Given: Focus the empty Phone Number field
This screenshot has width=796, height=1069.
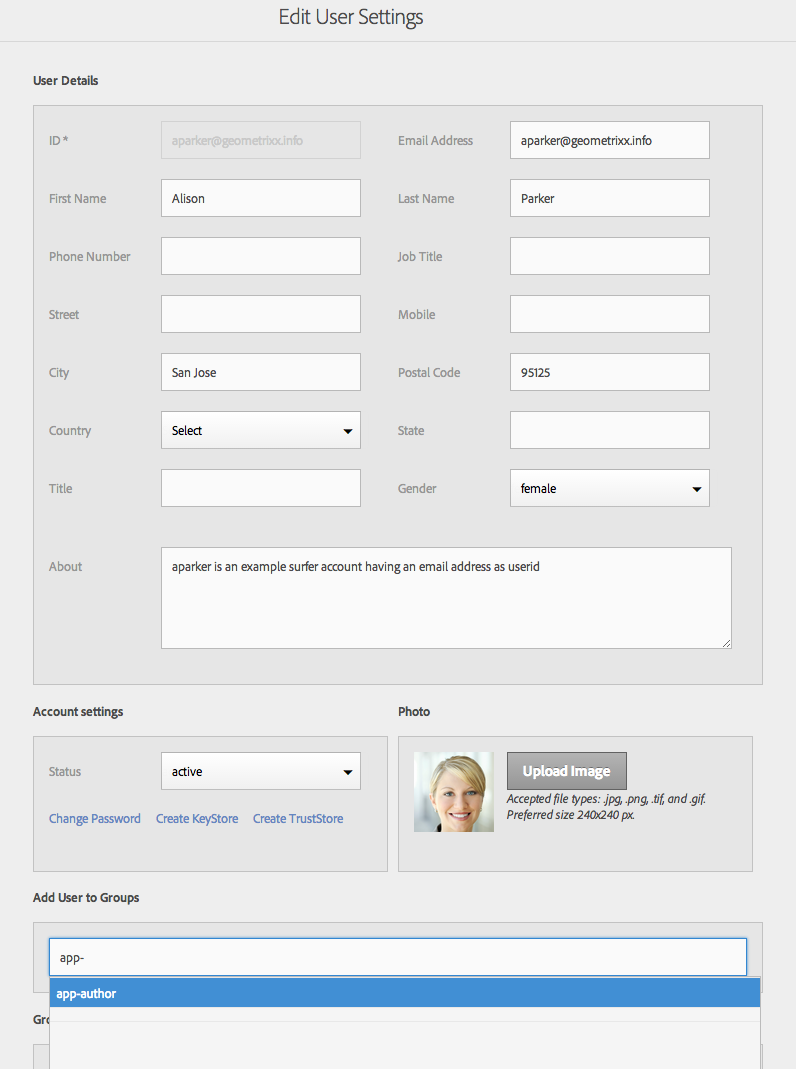Looking at the screenshot, I should (260, 256).
